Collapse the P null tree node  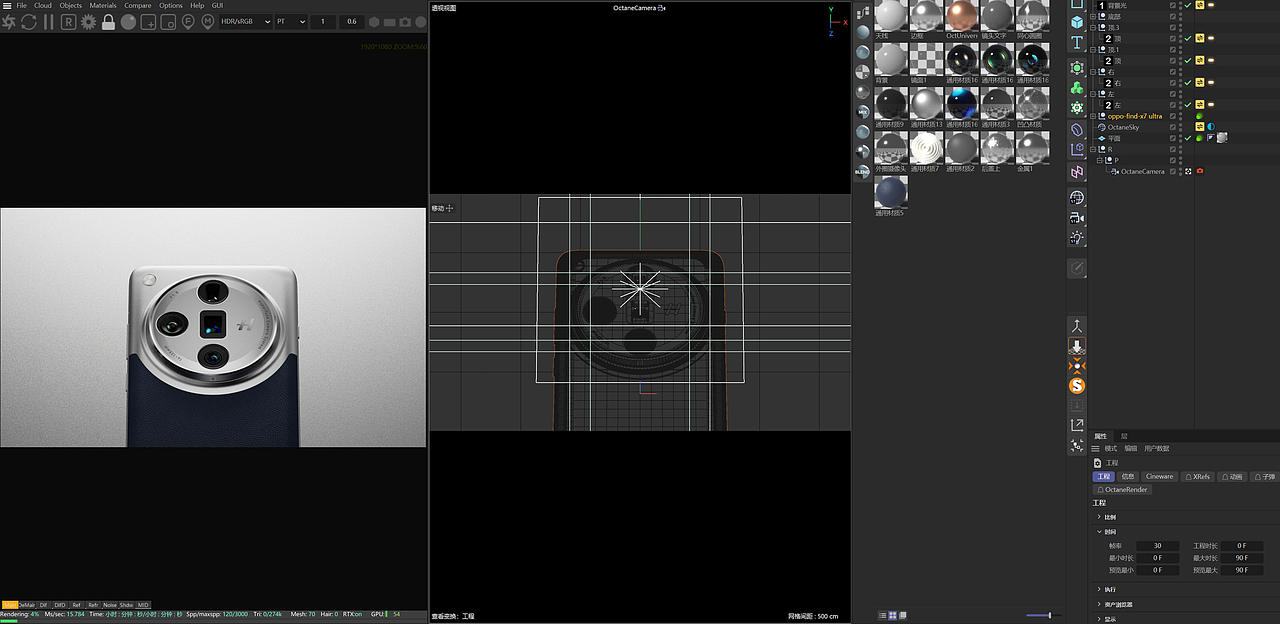1099,160
